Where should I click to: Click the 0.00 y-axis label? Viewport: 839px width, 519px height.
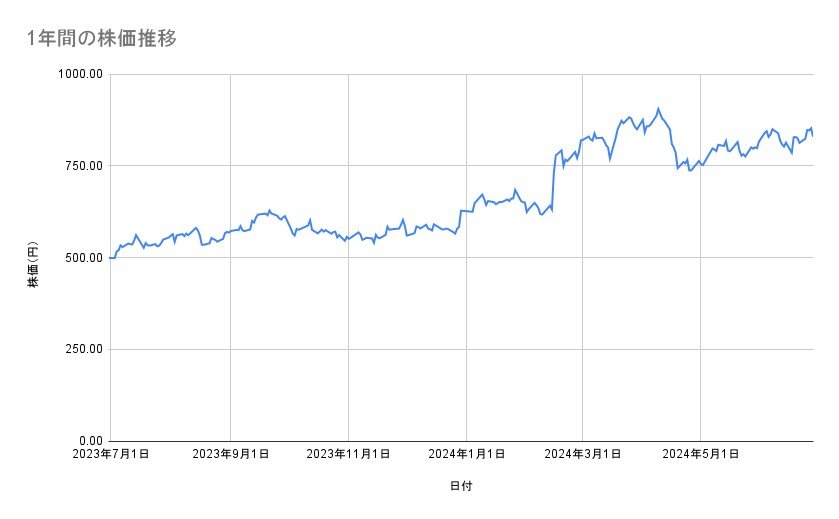89,441
